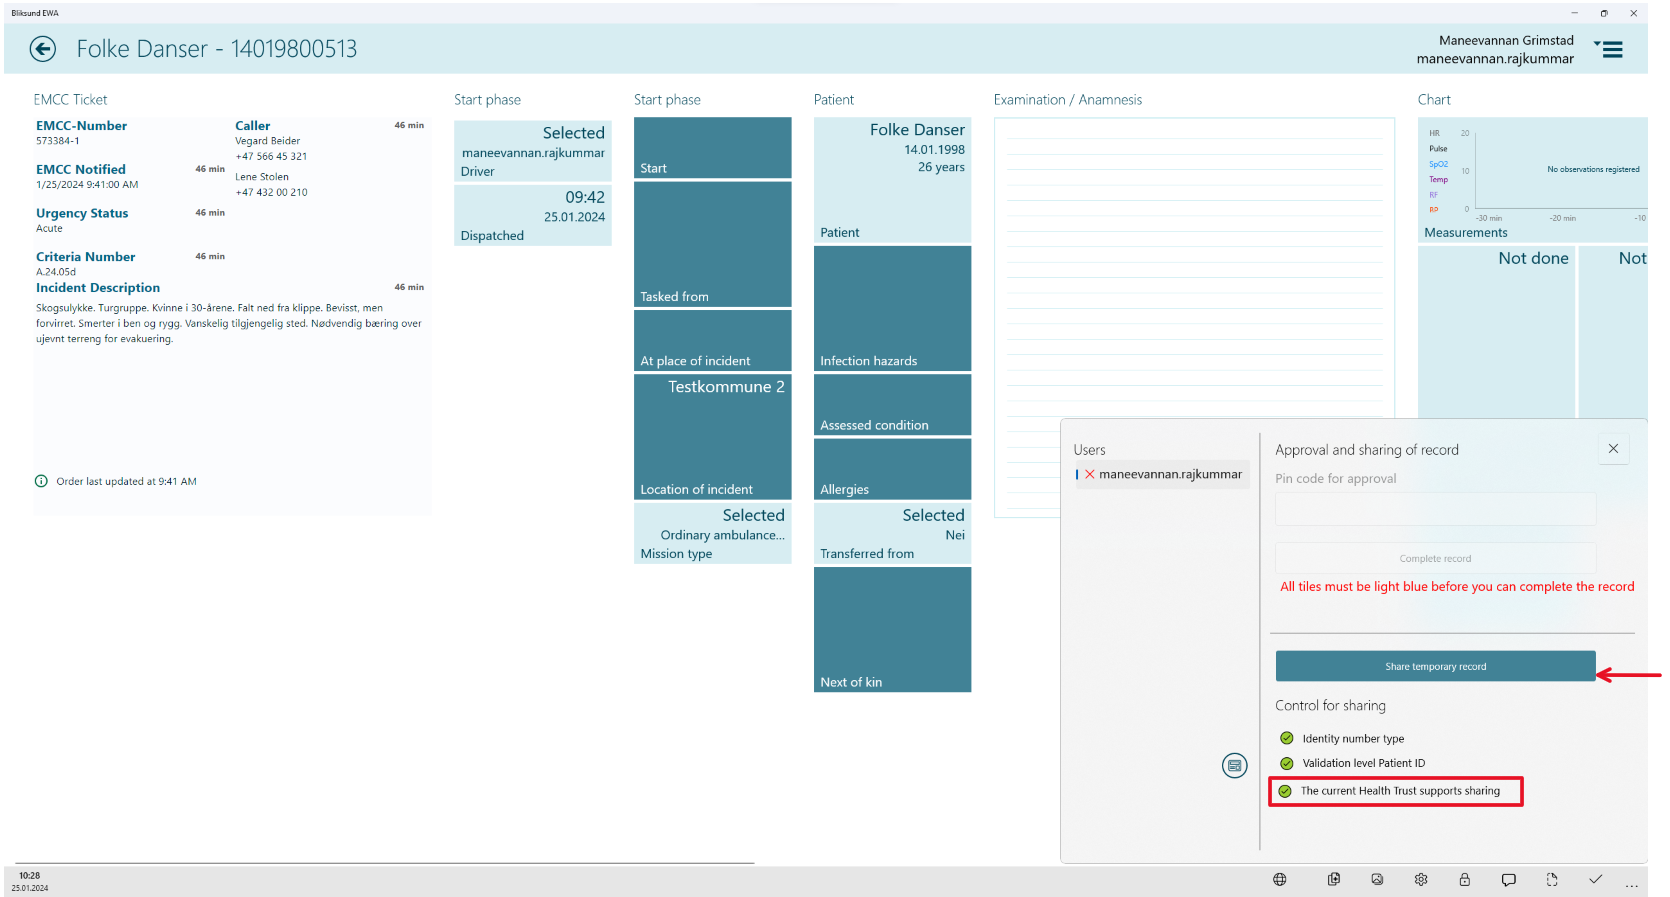Open the Patient tile for Folke Danser

pyautogui.click(x=892, y=180)
